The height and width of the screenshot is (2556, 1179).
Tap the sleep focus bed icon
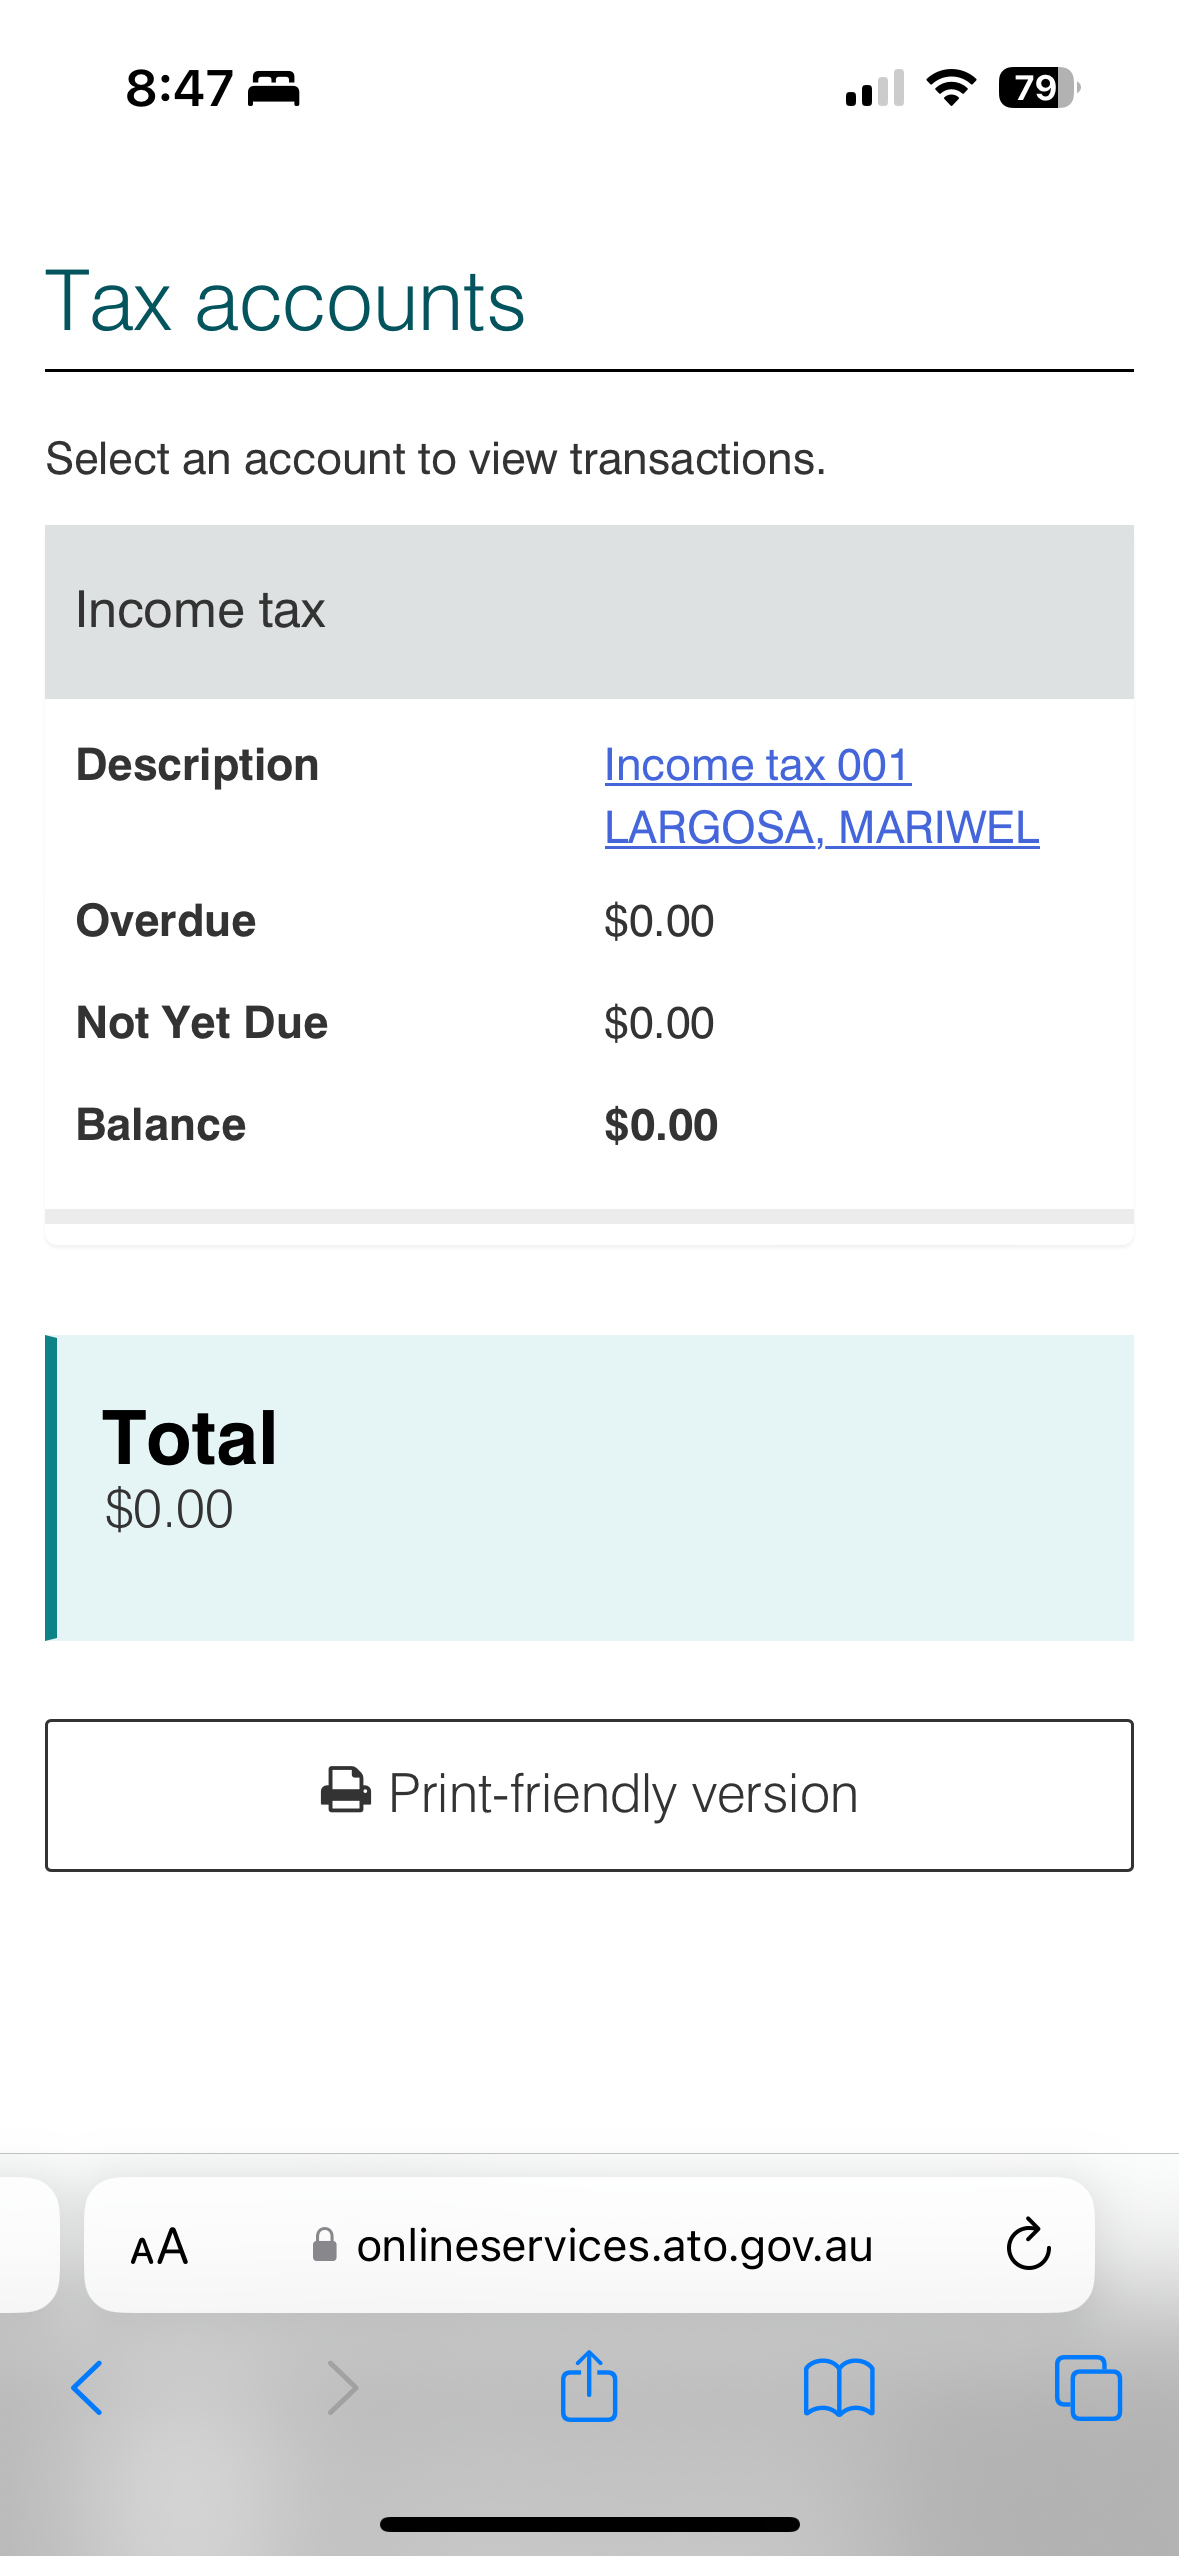point(273,89)
